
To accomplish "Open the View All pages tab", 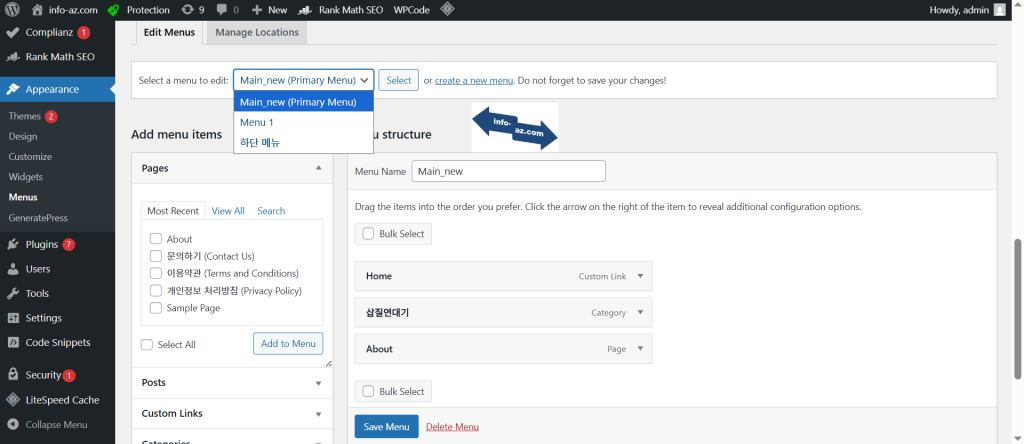I will pos(228,211).
